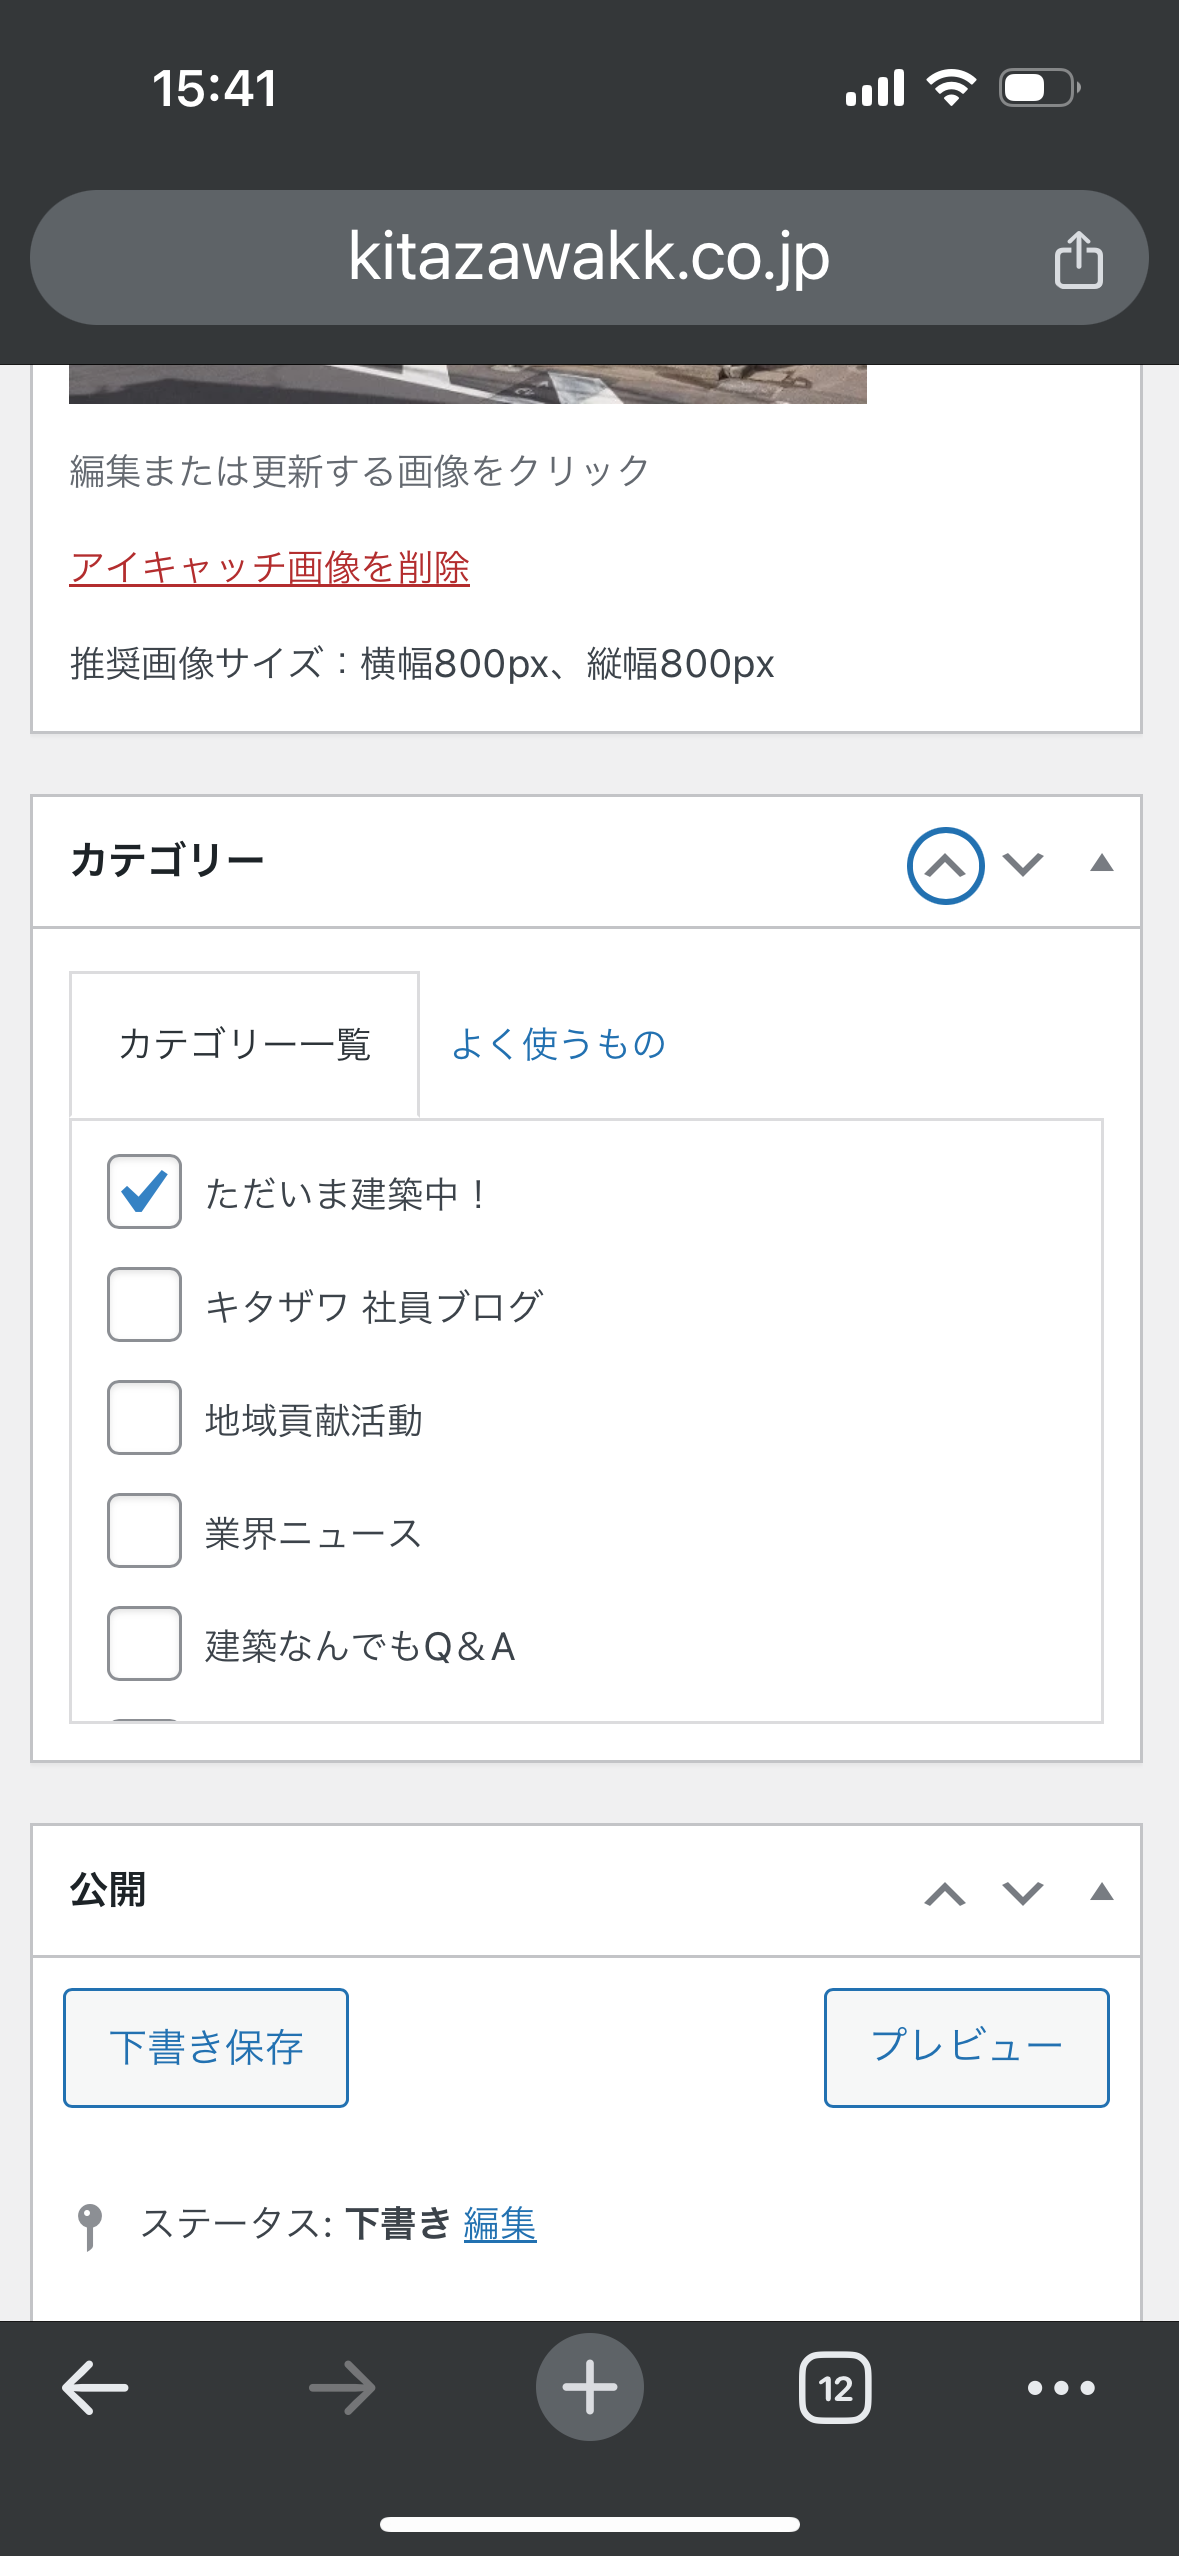Check the 業界ニュース category
1179x2556 pixels.
(x=144, y=1530)
